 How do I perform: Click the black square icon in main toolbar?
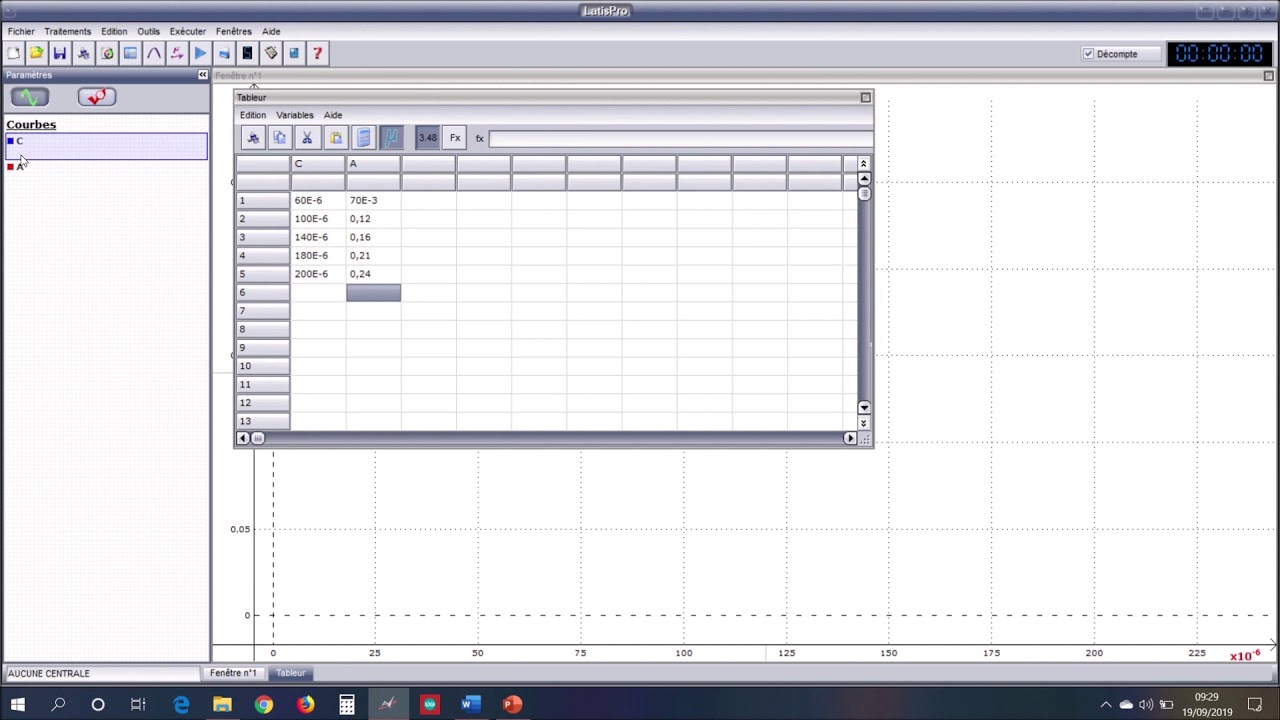point(247,53)
